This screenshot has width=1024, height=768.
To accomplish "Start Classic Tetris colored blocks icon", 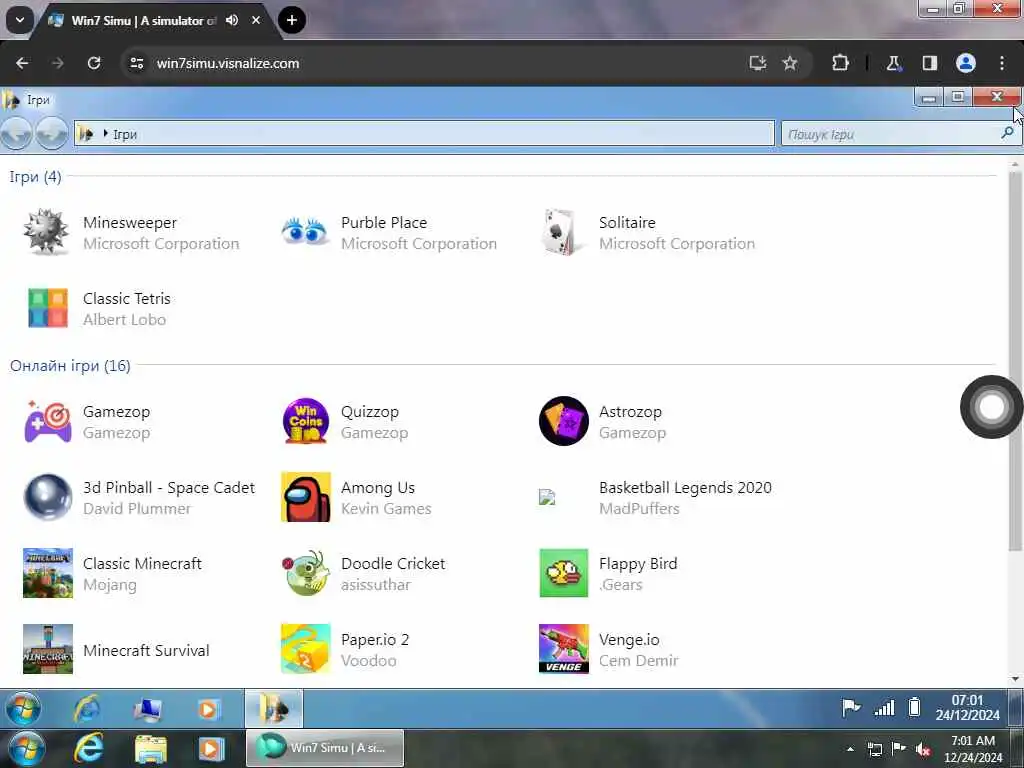I will (x=48, y=308).
